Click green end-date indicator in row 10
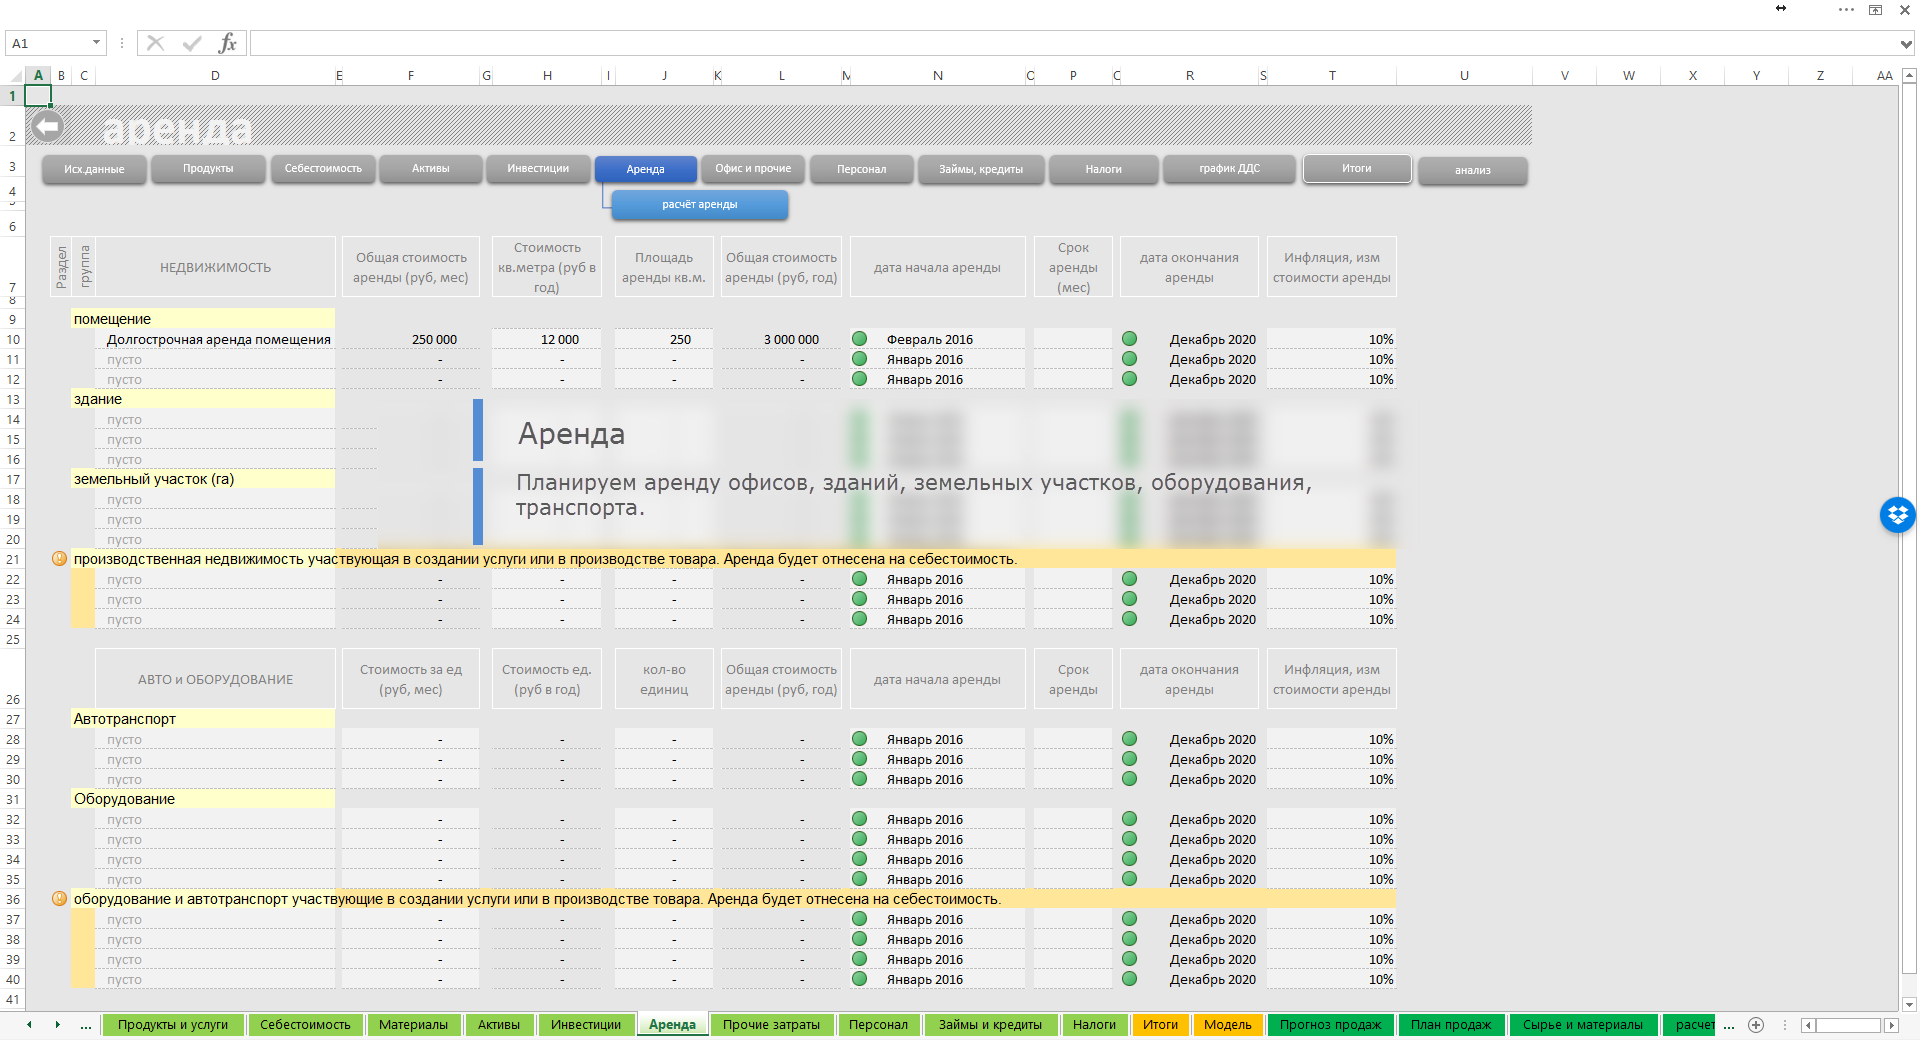This screenshot has width=1920, height=1040. click(1129, 339)
